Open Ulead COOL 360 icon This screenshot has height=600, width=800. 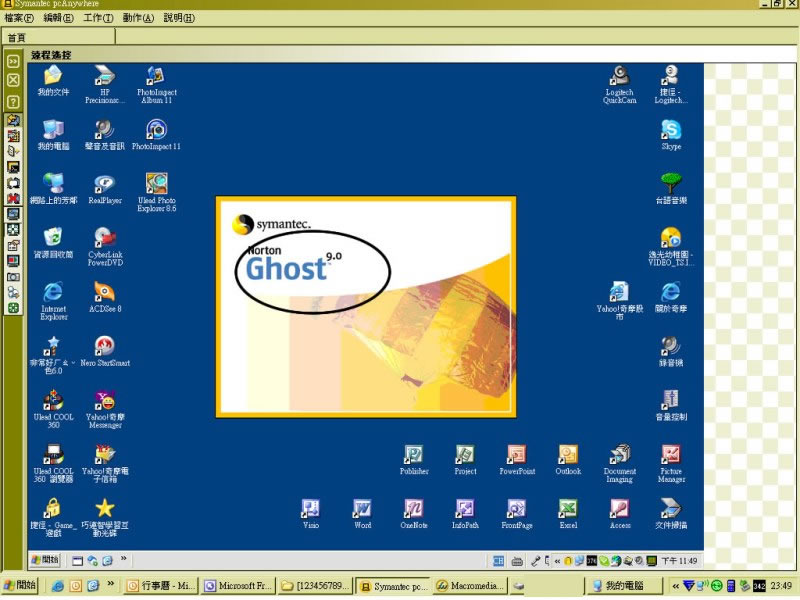pos(53,409)
